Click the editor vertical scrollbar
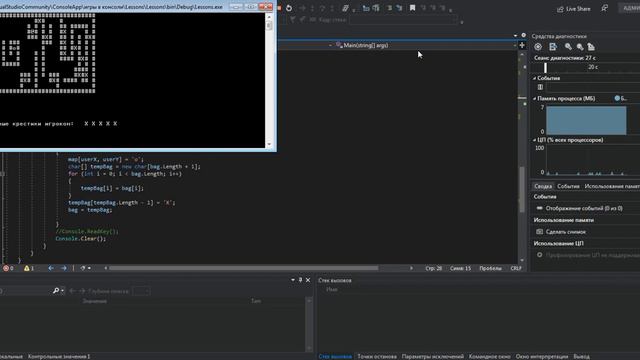The image size is (640, 360). [522, 189]
